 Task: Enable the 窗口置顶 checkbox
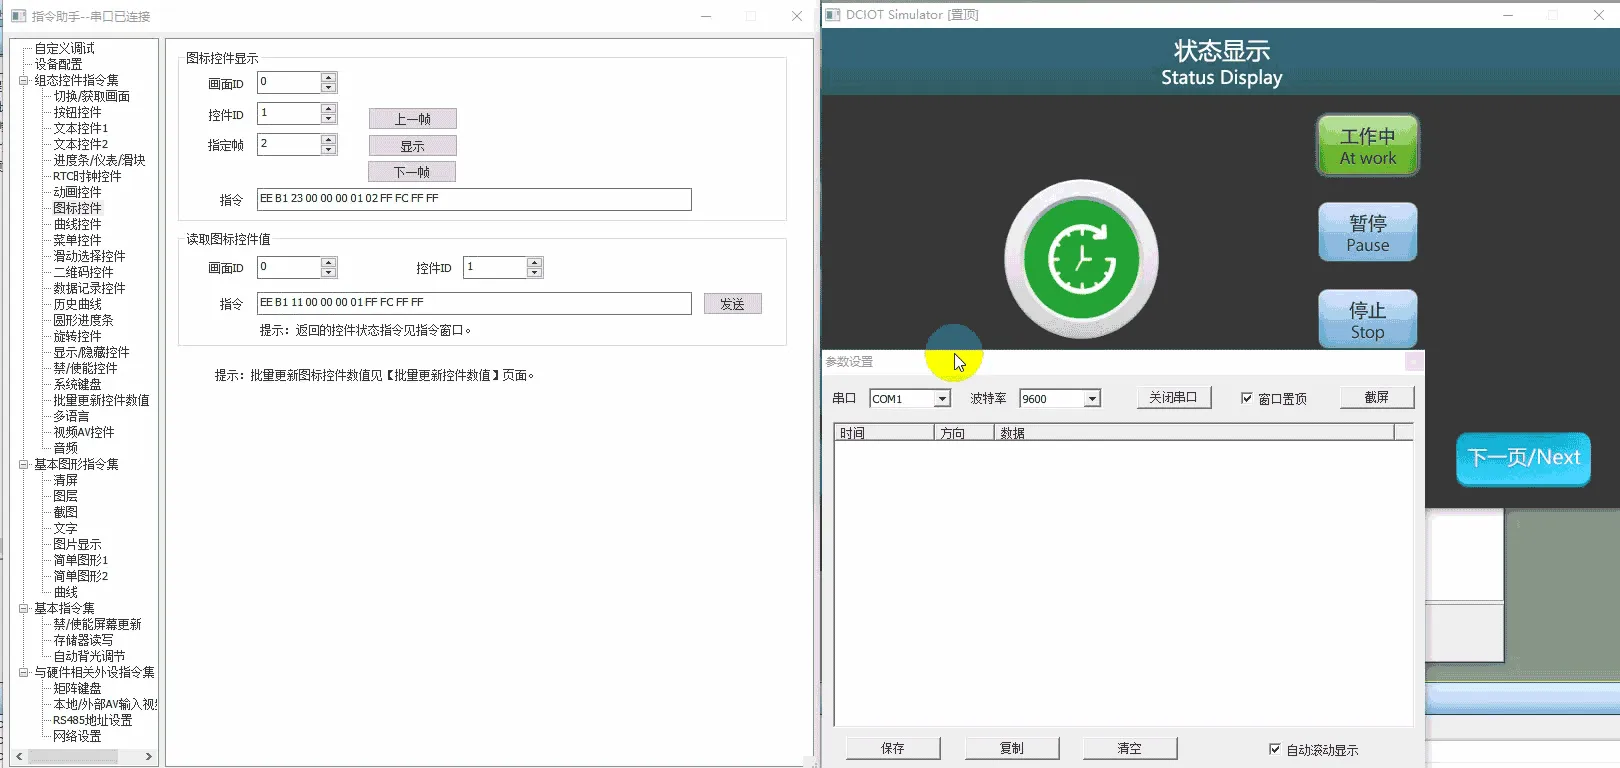point(1247,398)
